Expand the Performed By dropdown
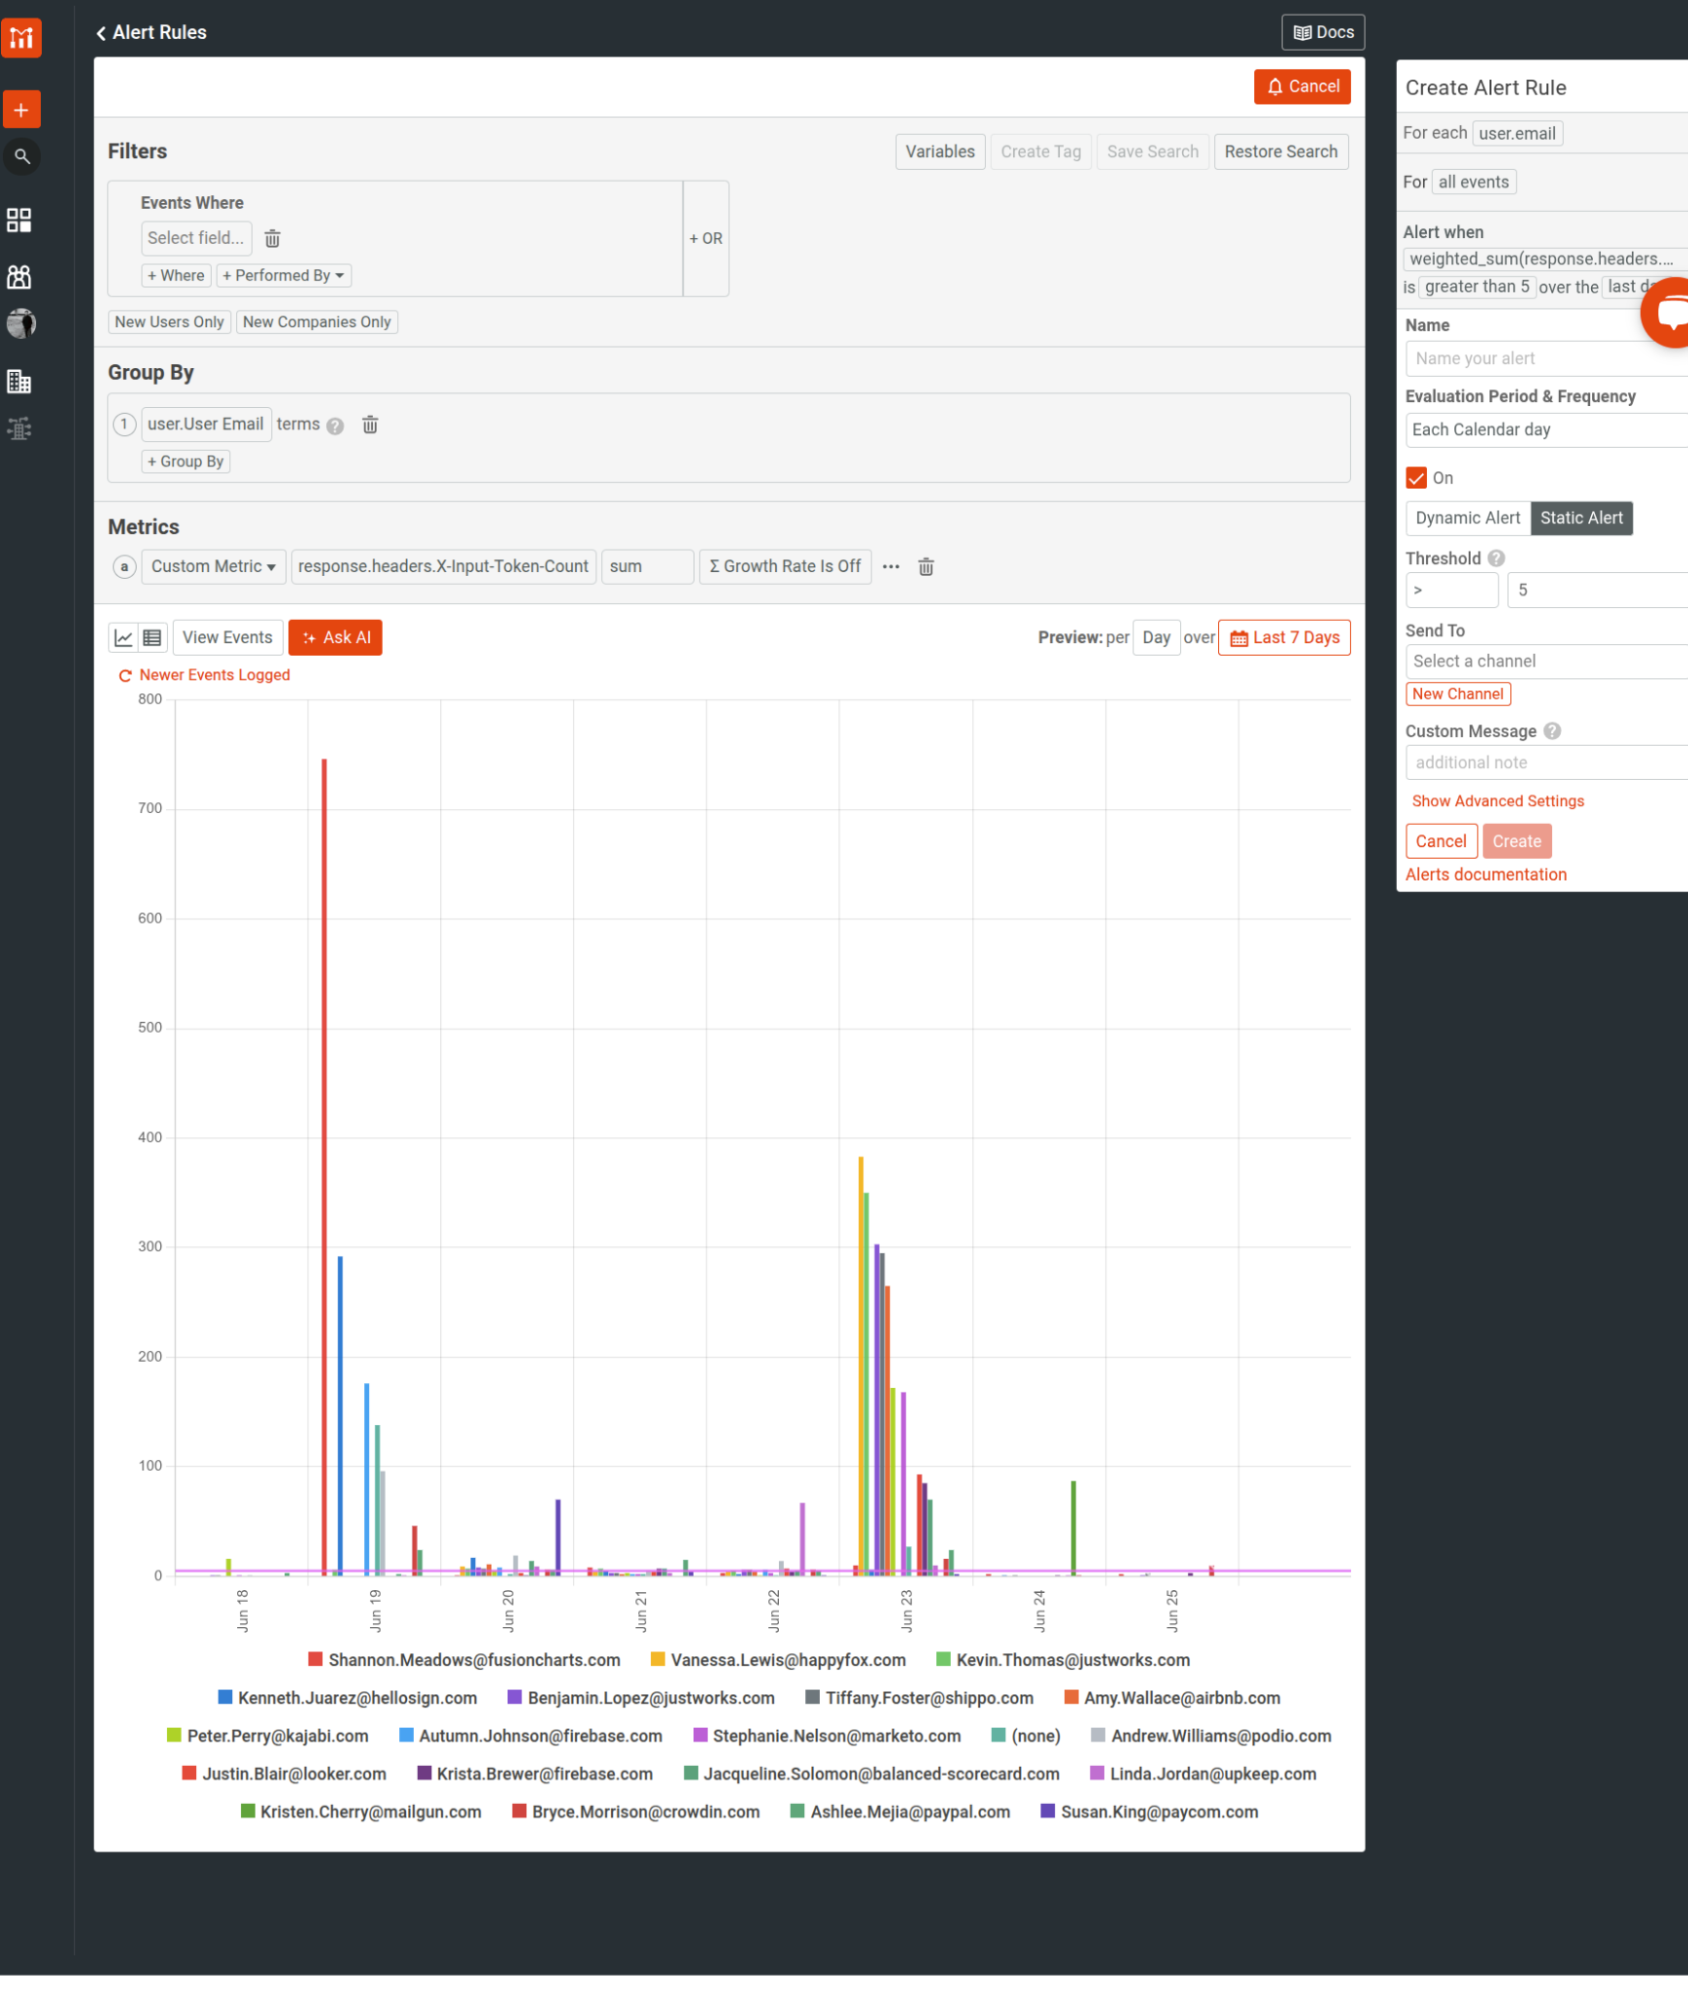This screenshot has width=1688, height=1999. coord(284,275)
